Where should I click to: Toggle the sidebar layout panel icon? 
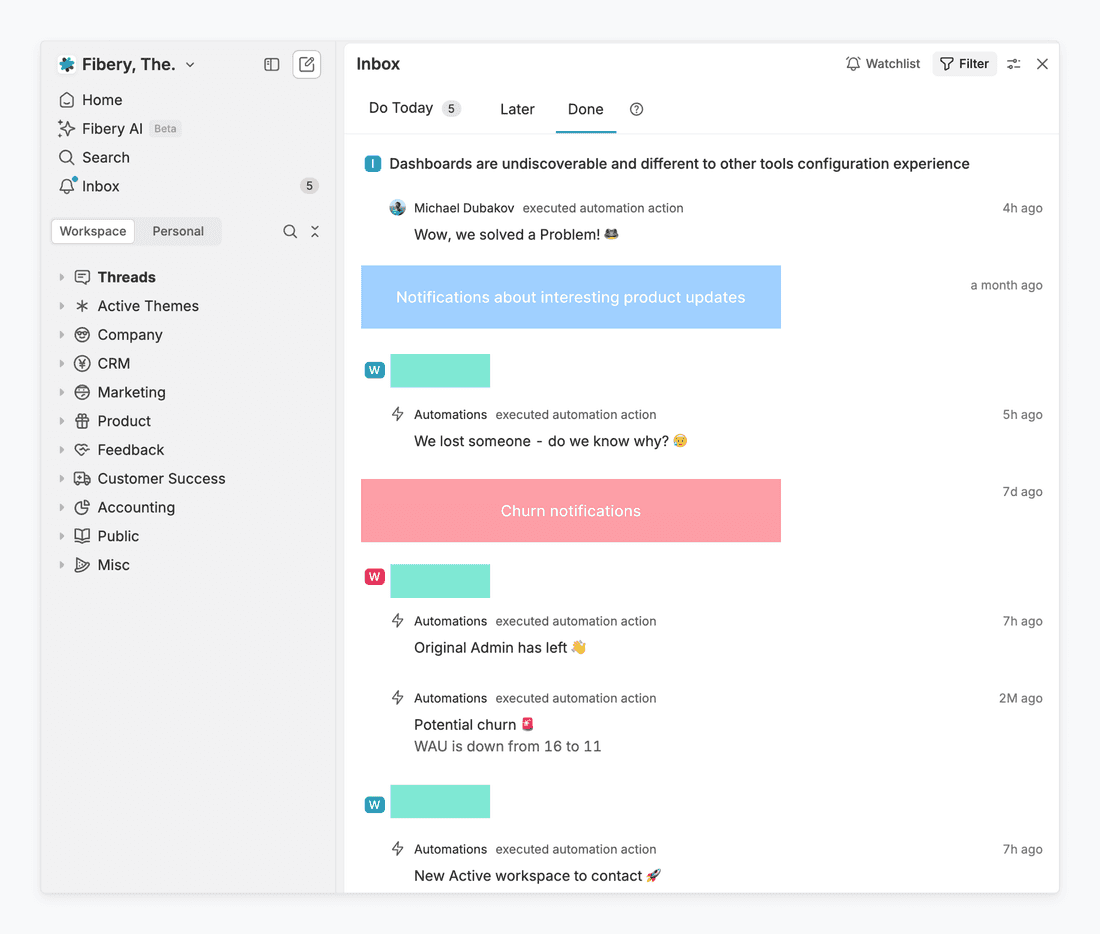tap(271, 64)
